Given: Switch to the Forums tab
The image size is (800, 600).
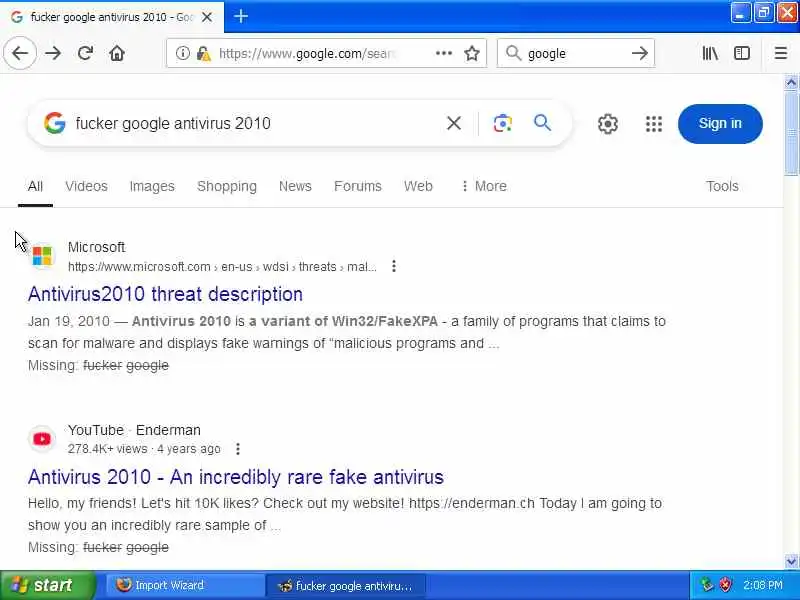Looking at the screenshot, I should [x=358, y=186].
